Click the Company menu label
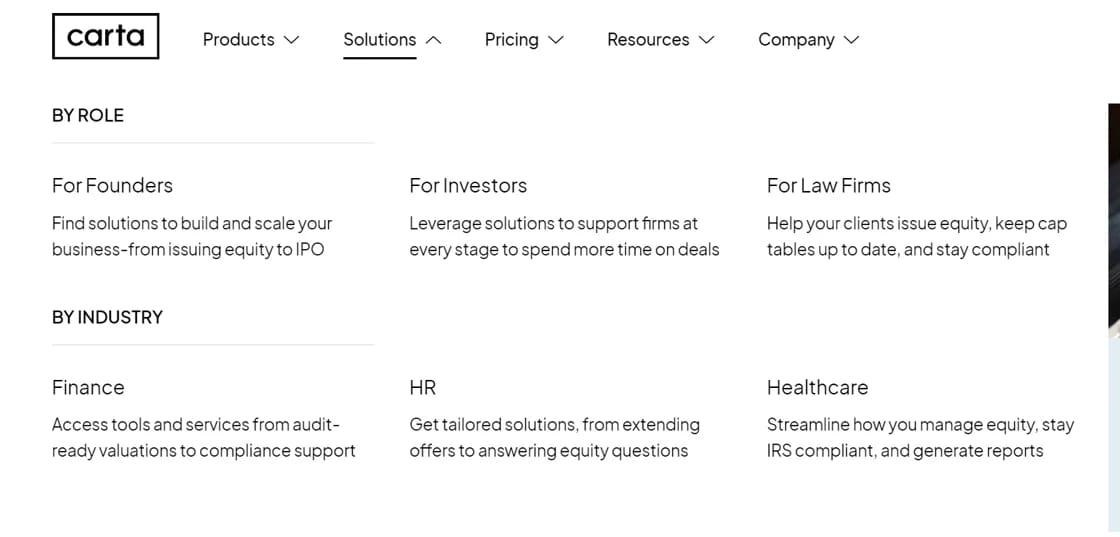The image size is (1120, 537). 796,40
